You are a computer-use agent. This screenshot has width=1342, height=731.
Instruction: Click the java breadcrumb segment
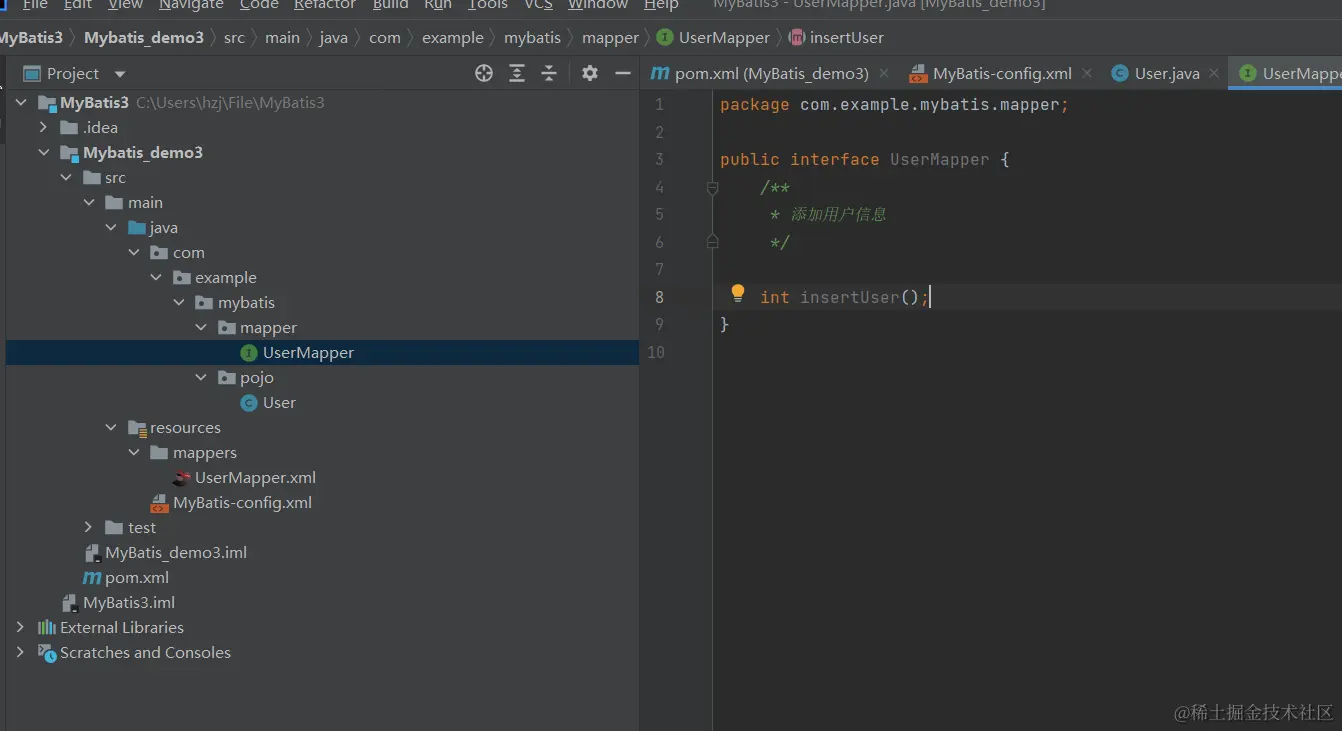click(x=334, y=37)
